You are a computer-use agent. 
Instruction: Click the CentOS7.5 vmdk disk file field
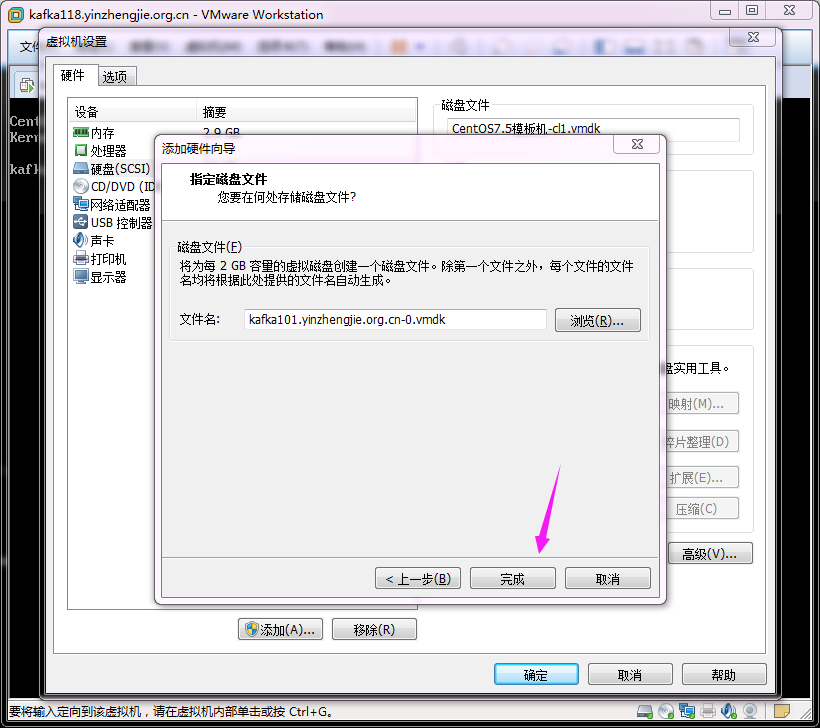[593, 129]
